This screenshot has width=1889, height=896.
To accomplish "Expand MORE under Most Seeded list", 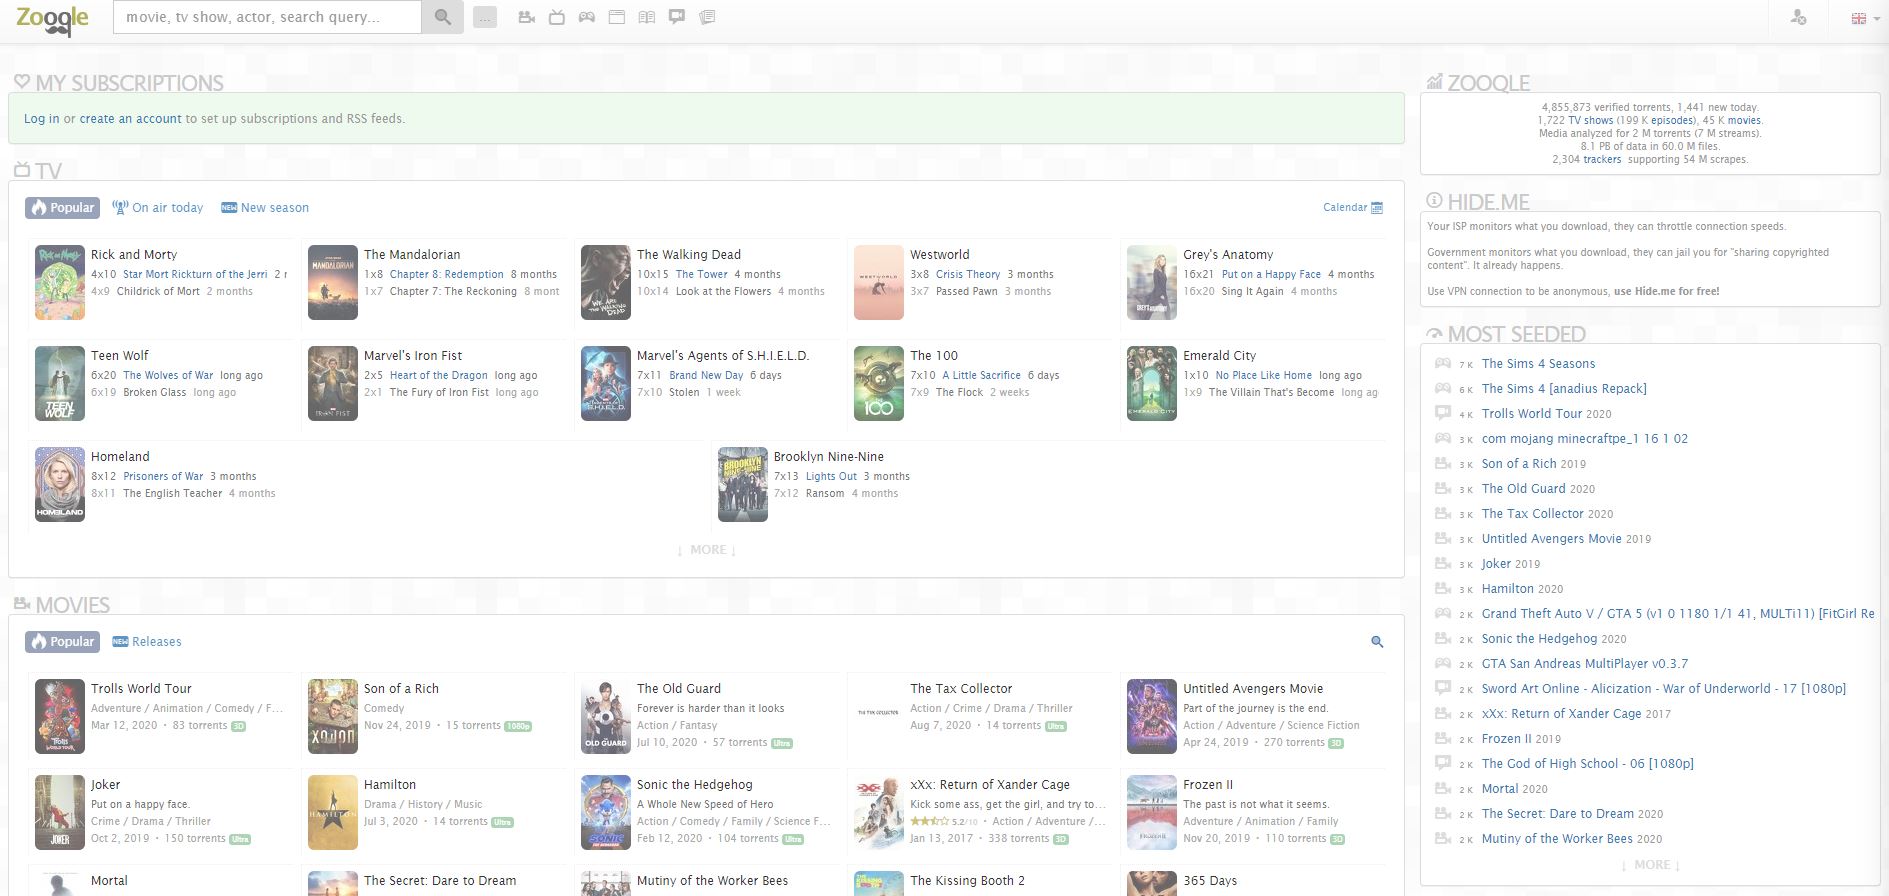I will point(1650,865).
